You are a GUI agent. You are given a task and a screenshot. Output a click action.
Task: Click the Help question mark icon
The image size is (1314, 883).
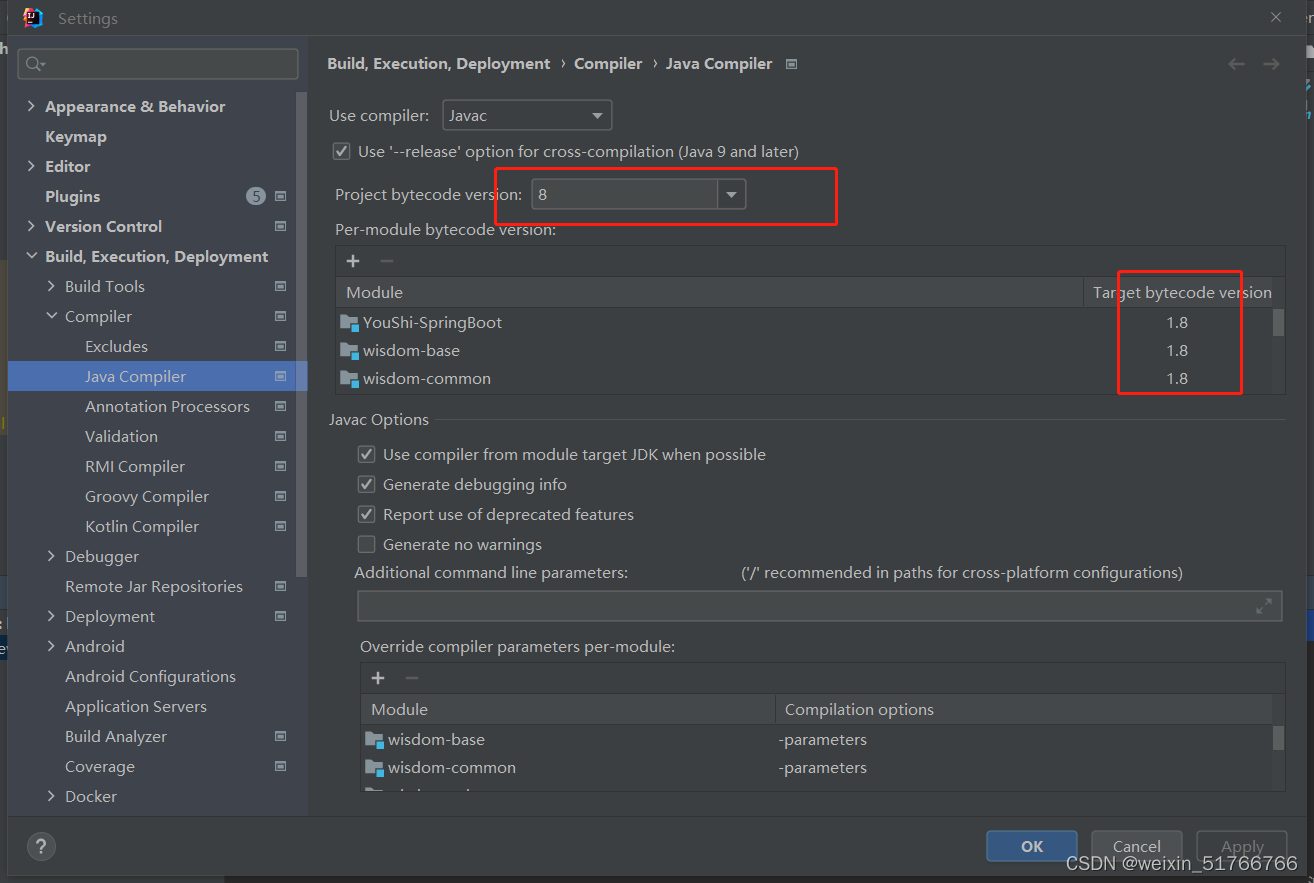coord(40,846)
